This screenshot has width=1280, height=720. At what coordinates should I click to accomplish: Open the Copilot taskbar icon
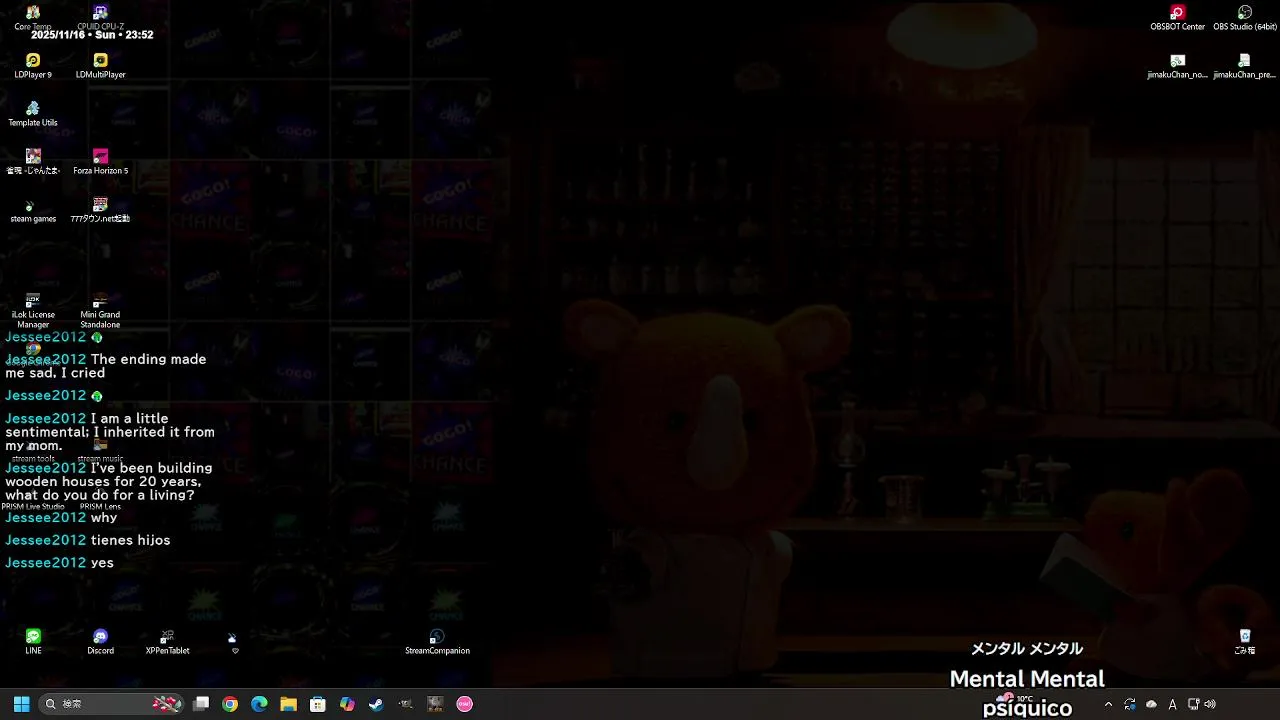click(347, 704)
